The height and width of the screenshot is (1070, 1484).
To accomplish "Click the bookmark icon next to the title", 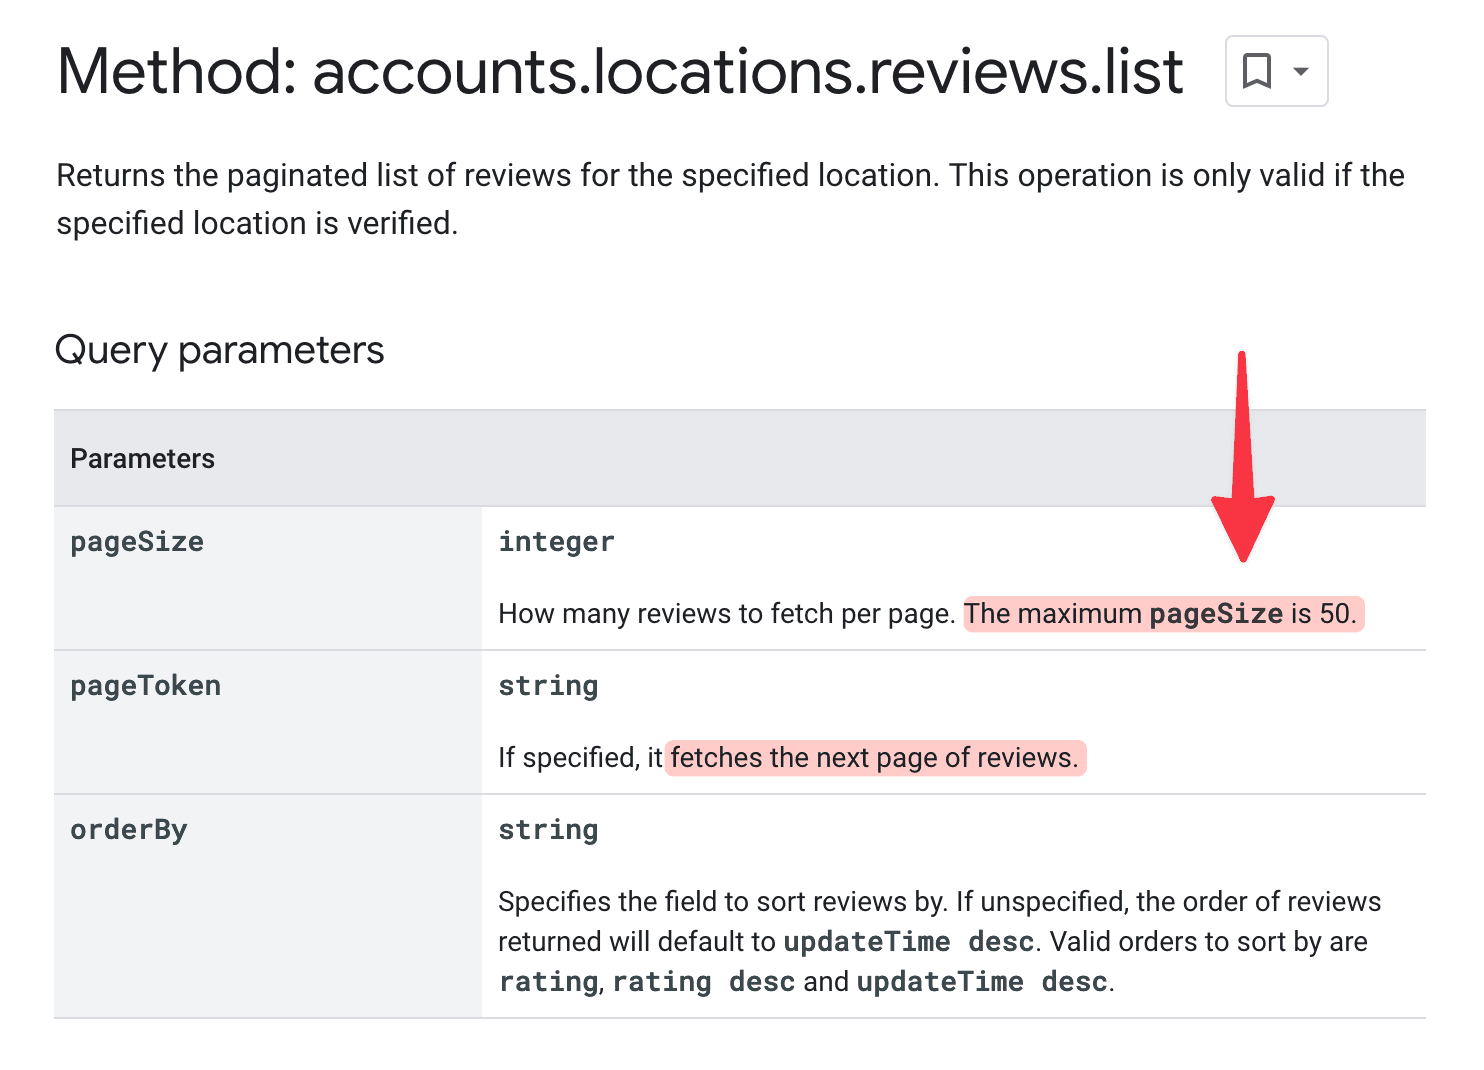I will coord(1258,70).
